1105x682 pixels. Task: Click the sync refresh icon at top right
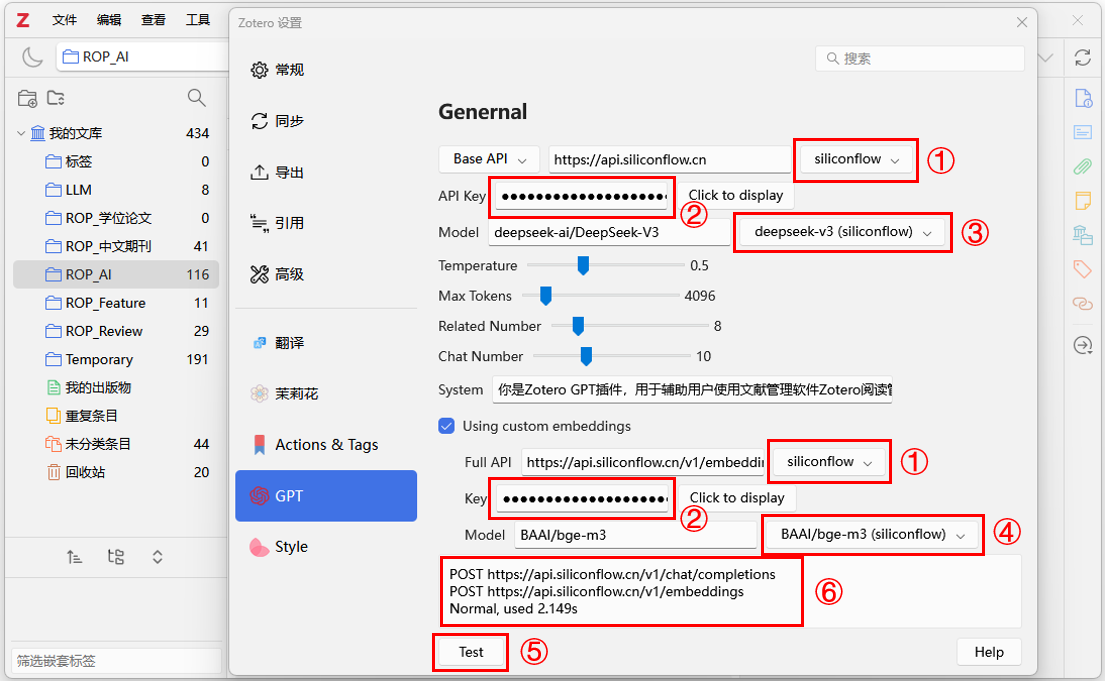[1082, 57]
